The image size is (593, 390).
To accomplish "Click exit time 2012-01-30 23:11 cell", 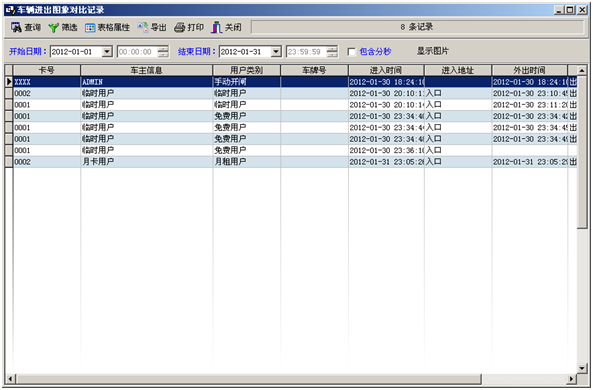I will pyautogui.click(x=529, y=104).
